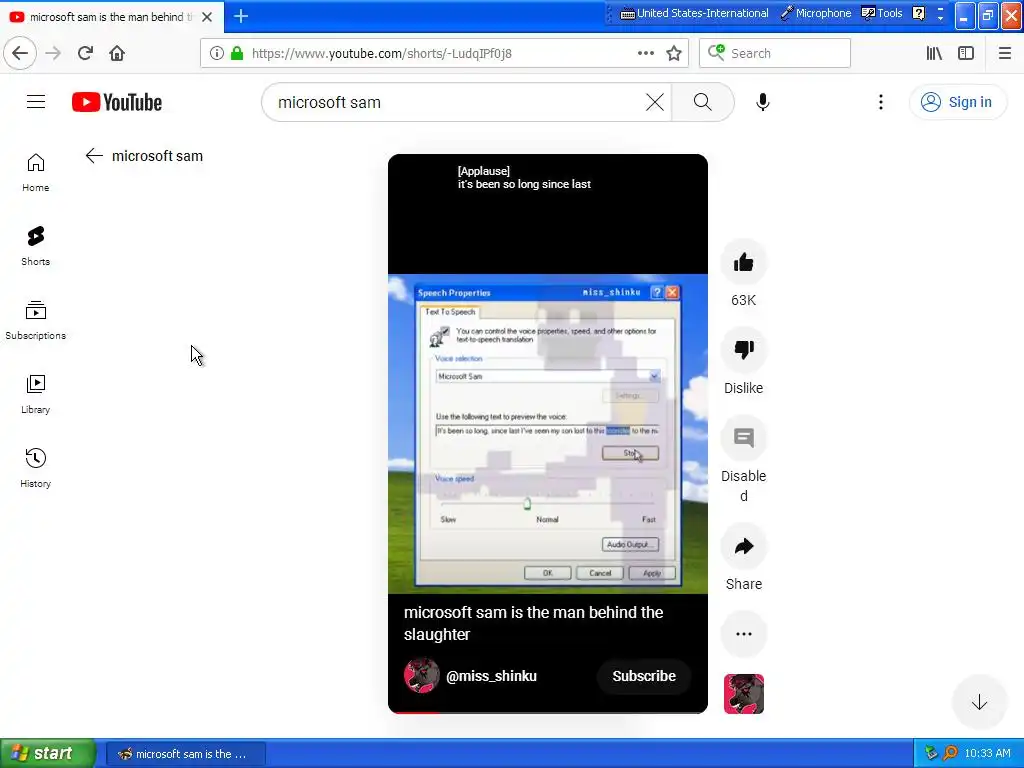Share this Short
This screenshot has width=1024, height=768.
[743, 546]
